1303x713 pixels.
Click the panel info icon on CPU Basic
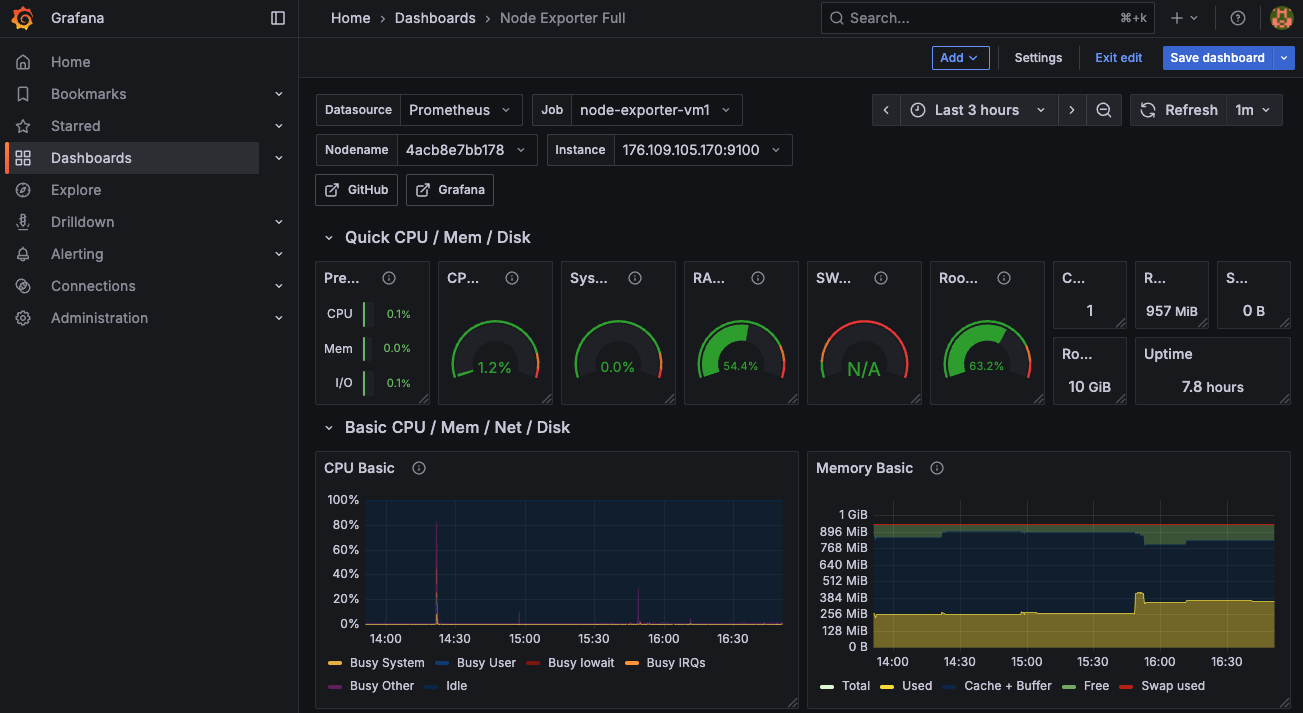click(x=418, y=467)
